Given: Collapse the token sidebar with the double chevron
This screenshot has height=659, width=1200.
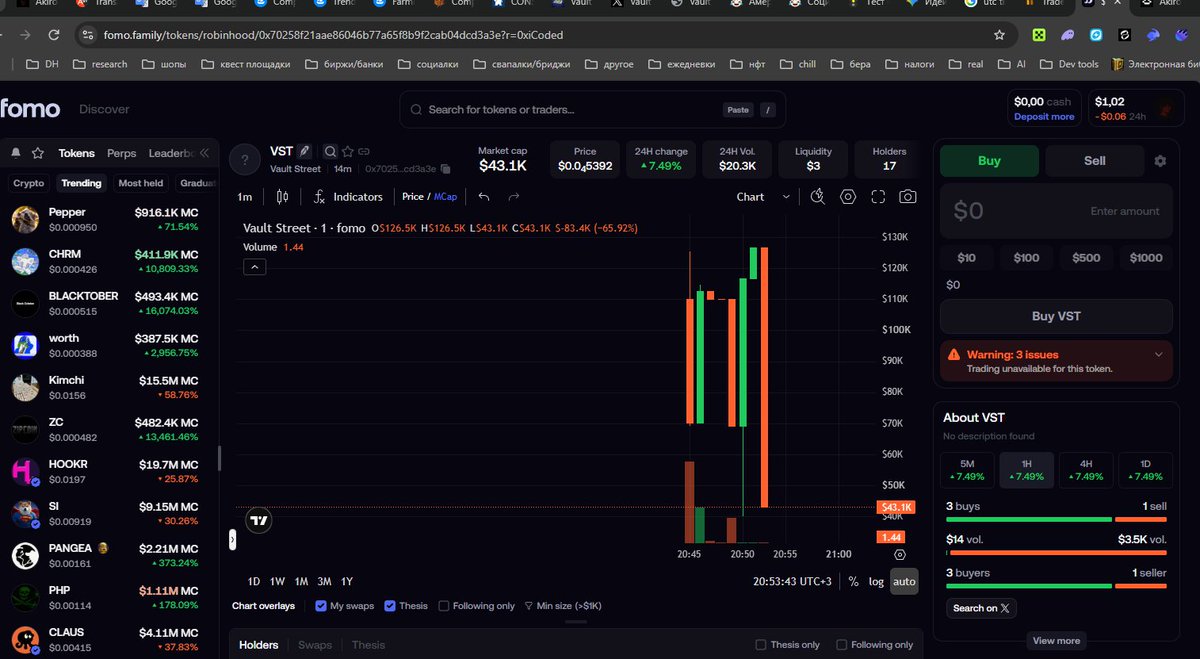Looking at the screenshot, I should pos(204,153).
